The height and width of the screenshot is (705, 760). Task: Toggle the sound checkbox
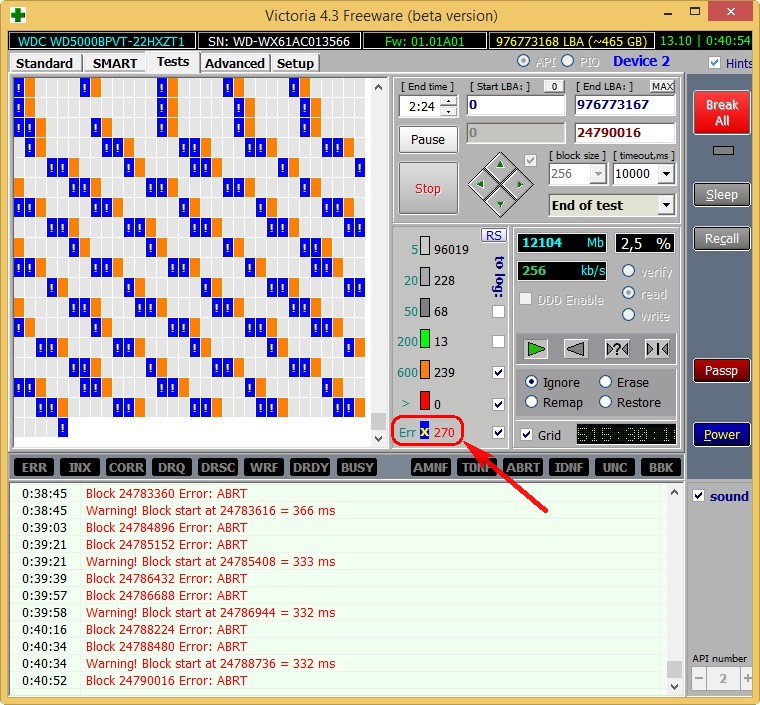point(698,496)
